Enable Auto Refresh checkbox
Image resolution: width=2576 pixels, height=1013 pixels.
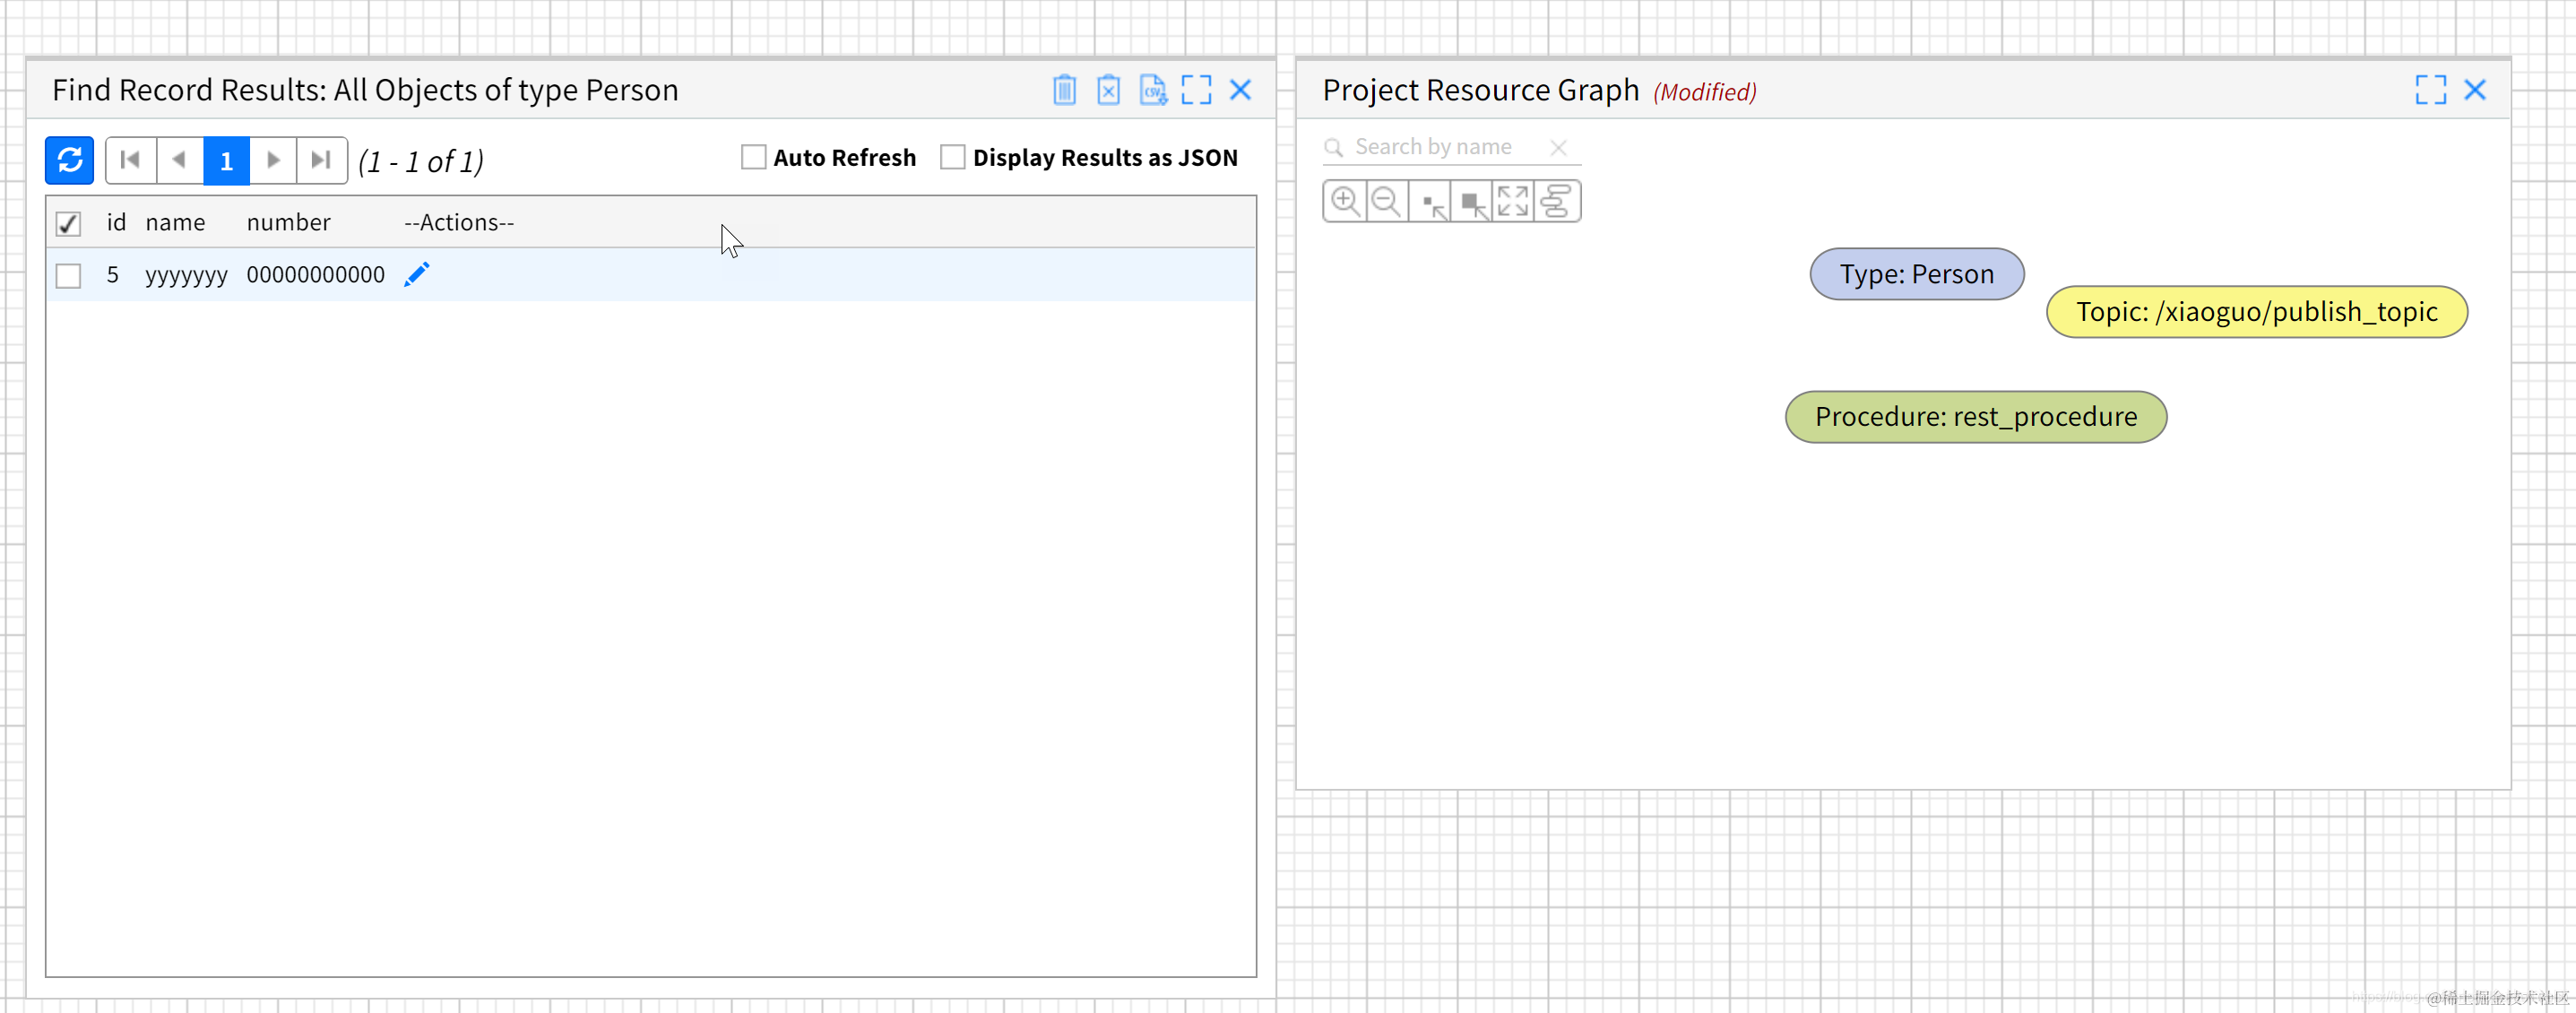click(753, 157)
